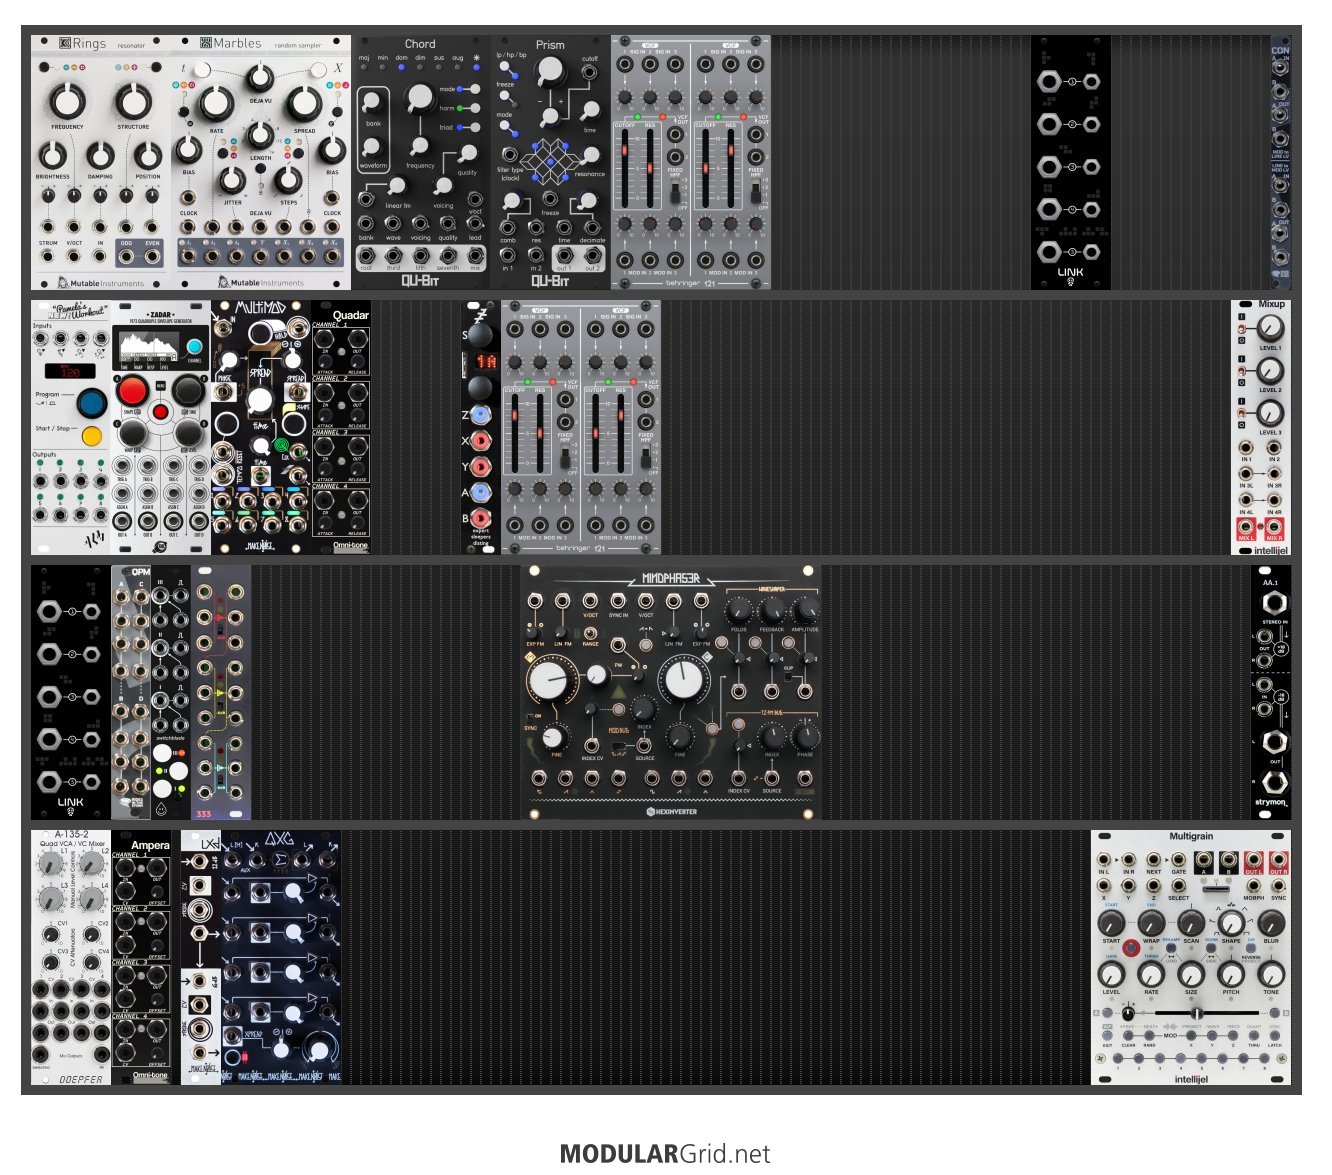Turn the Multigrain TONE knob
This screenshot has height=1175, width=1332.
tap(1271, 973)
